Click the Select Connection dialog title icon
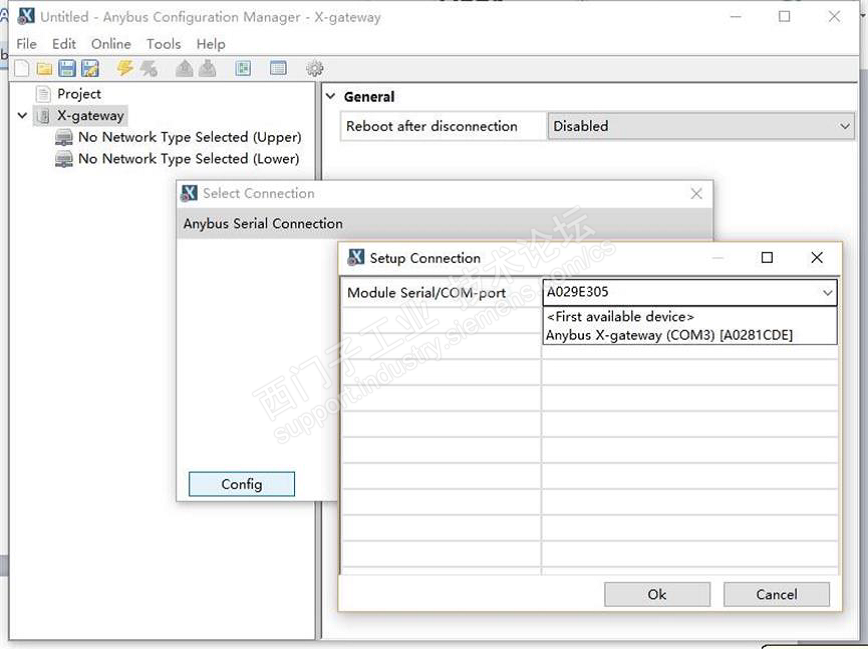 coord(189,193)
